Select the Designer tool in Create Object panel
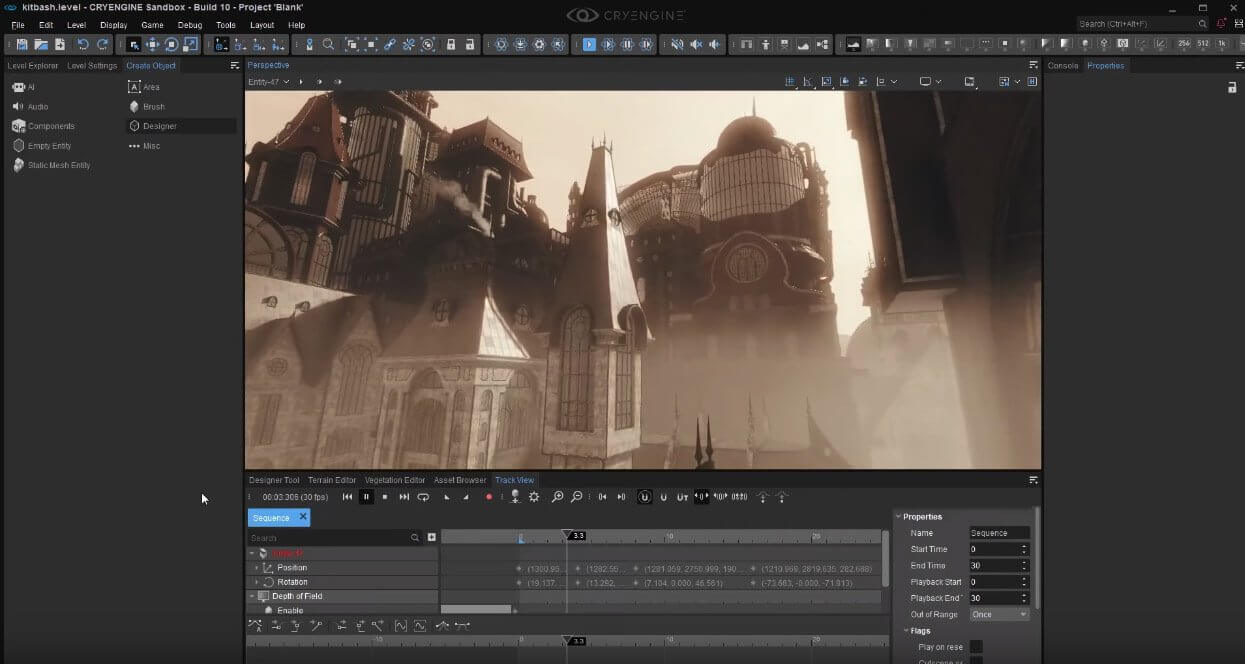Image resolution: width=1245 pixels, height=664 pixels. point(162,125)
